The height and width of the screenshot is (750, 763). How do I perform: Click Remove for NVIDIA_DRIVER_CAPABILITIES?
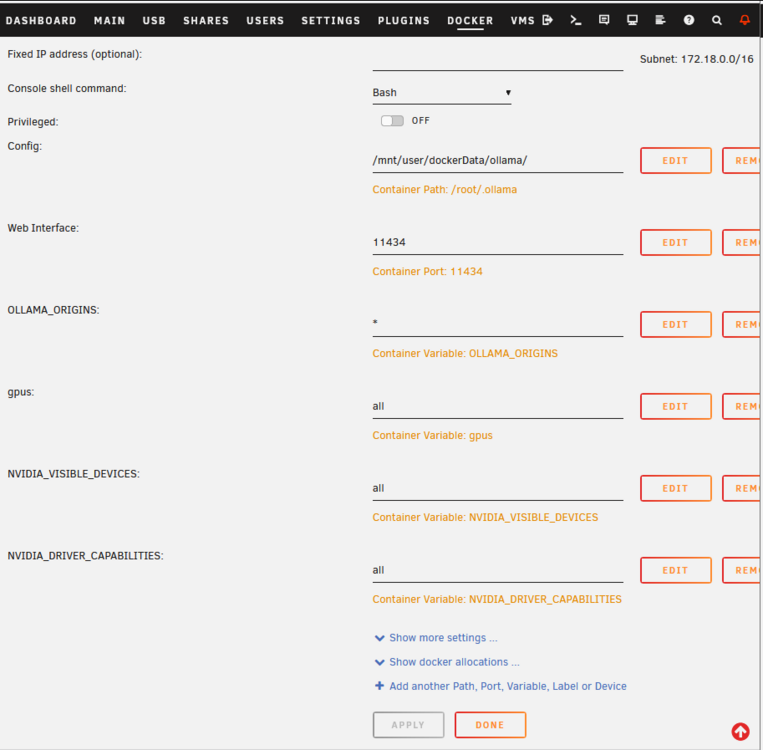743,570
